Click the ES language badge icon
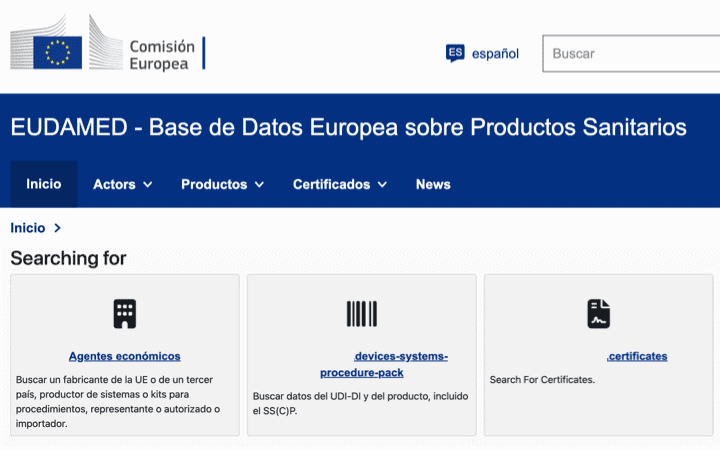 (x=455, y=53)
